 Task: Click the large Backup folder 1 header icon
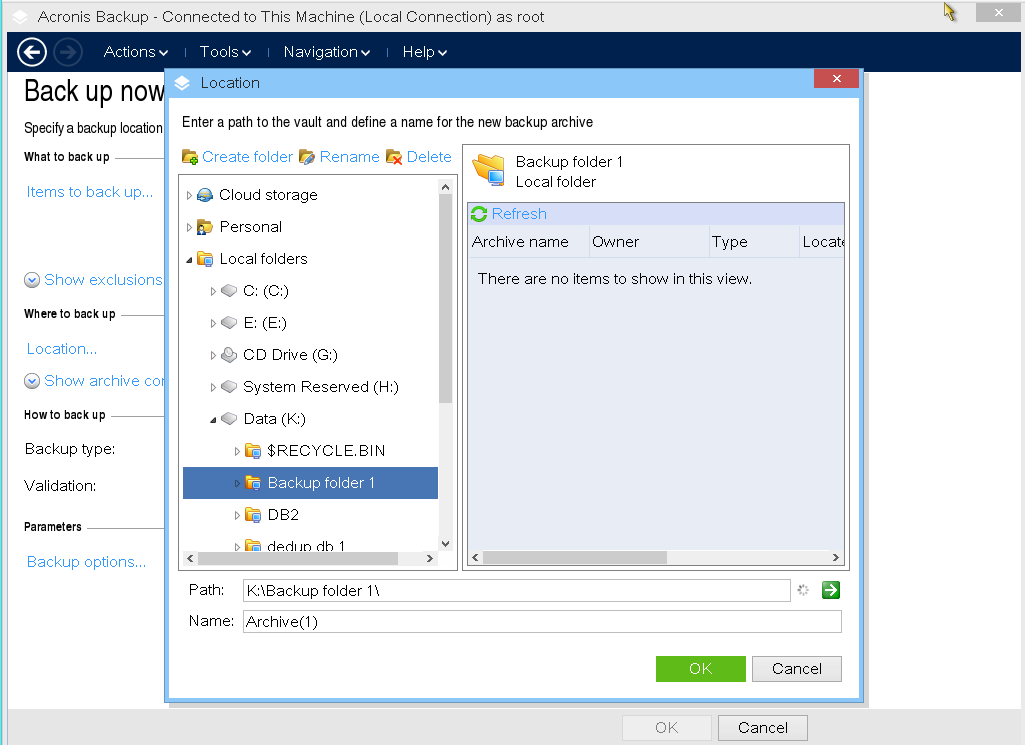(489, 170)
